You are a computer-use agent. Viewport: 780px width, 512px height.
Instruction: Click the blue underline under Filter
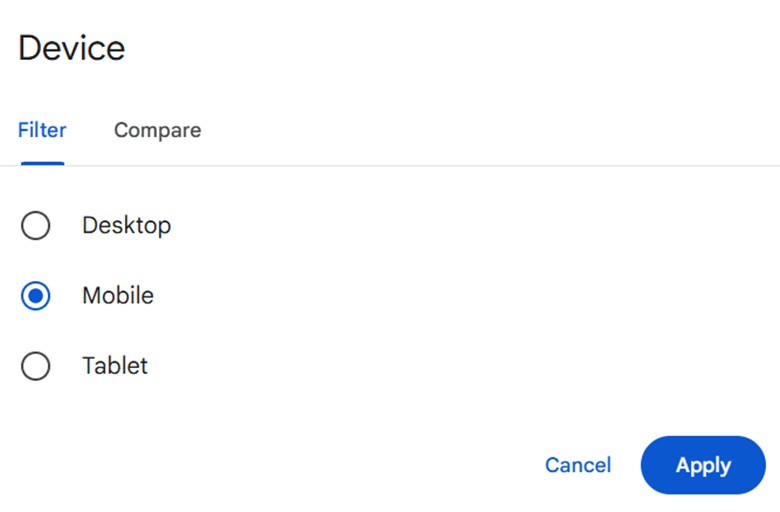pyautogui.click(x=42, y=162)
